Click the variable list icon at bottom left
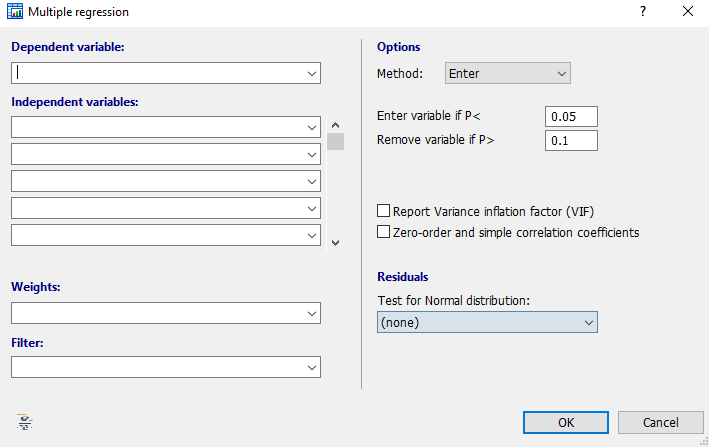This screenshot has width=709, height=447. point(25,422)
